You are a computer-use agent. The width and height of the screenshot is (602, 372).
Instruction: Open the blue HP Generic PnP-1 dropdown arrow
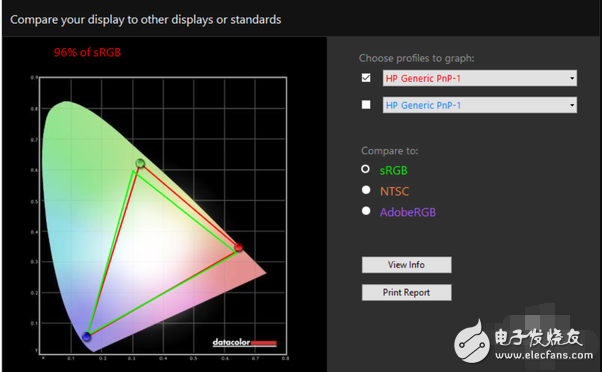(572, 105)
